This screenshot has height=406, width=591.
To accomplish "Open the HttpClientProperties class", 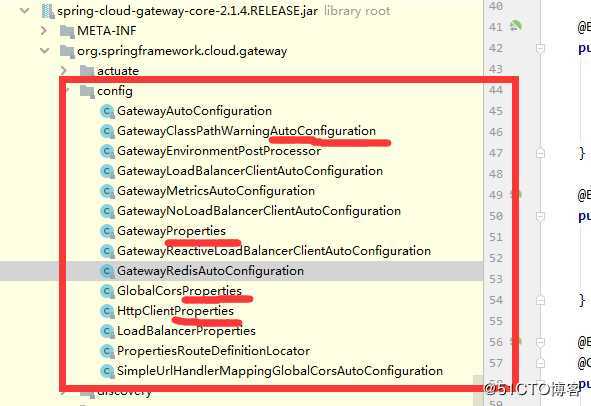I will 176,311.
